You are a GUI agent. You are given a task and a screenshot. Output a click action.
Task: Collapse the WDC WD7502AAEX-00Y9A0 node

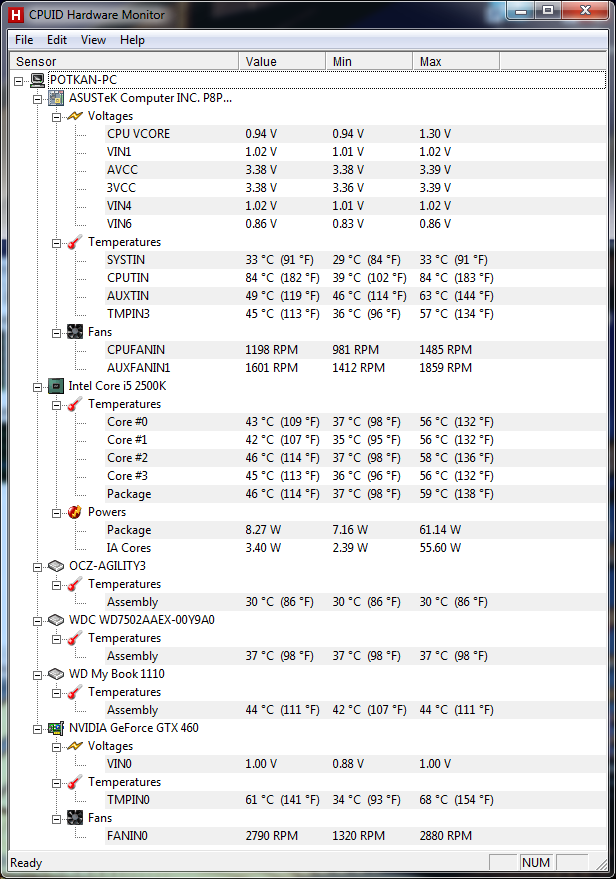tap(38, 621)
